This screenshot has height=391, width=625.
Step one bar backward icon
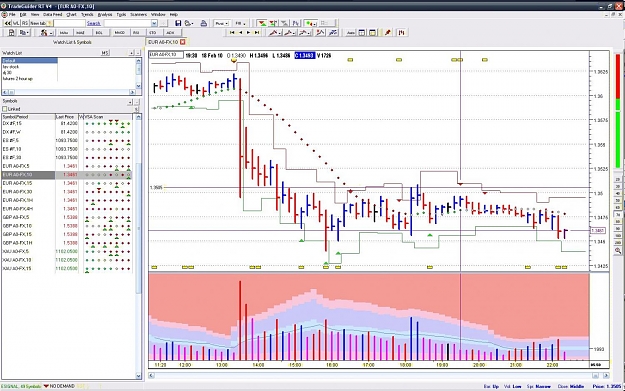click(240, 33)
